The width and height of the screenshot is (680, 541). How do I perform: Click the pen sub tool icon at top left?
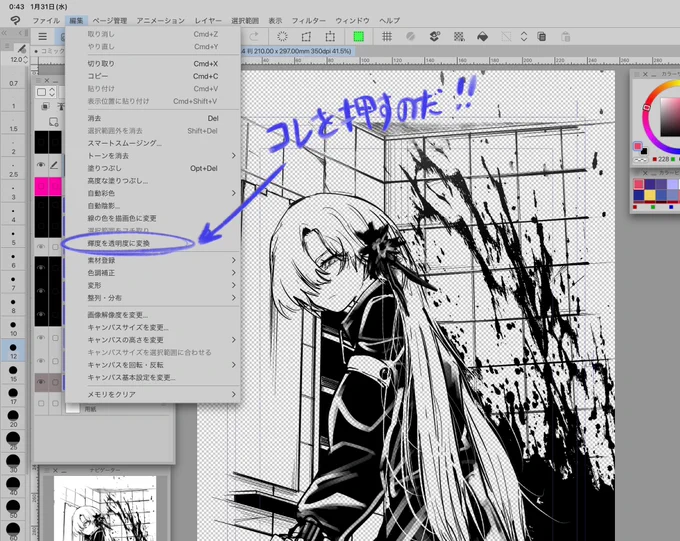tap(22, 48)
